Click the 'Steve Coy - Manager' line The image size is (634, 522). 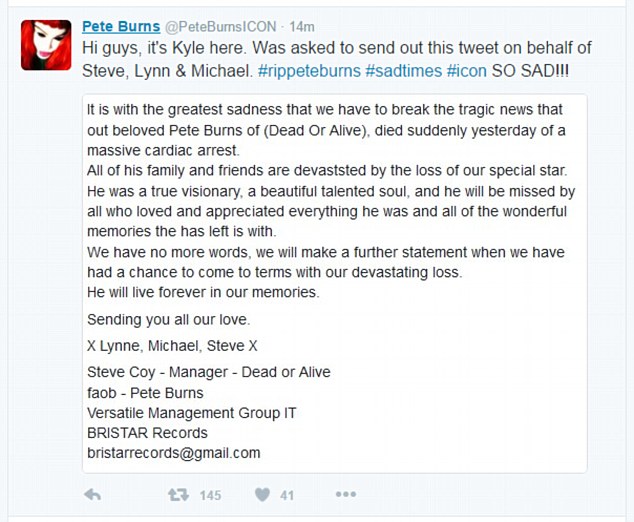(208, 372)
